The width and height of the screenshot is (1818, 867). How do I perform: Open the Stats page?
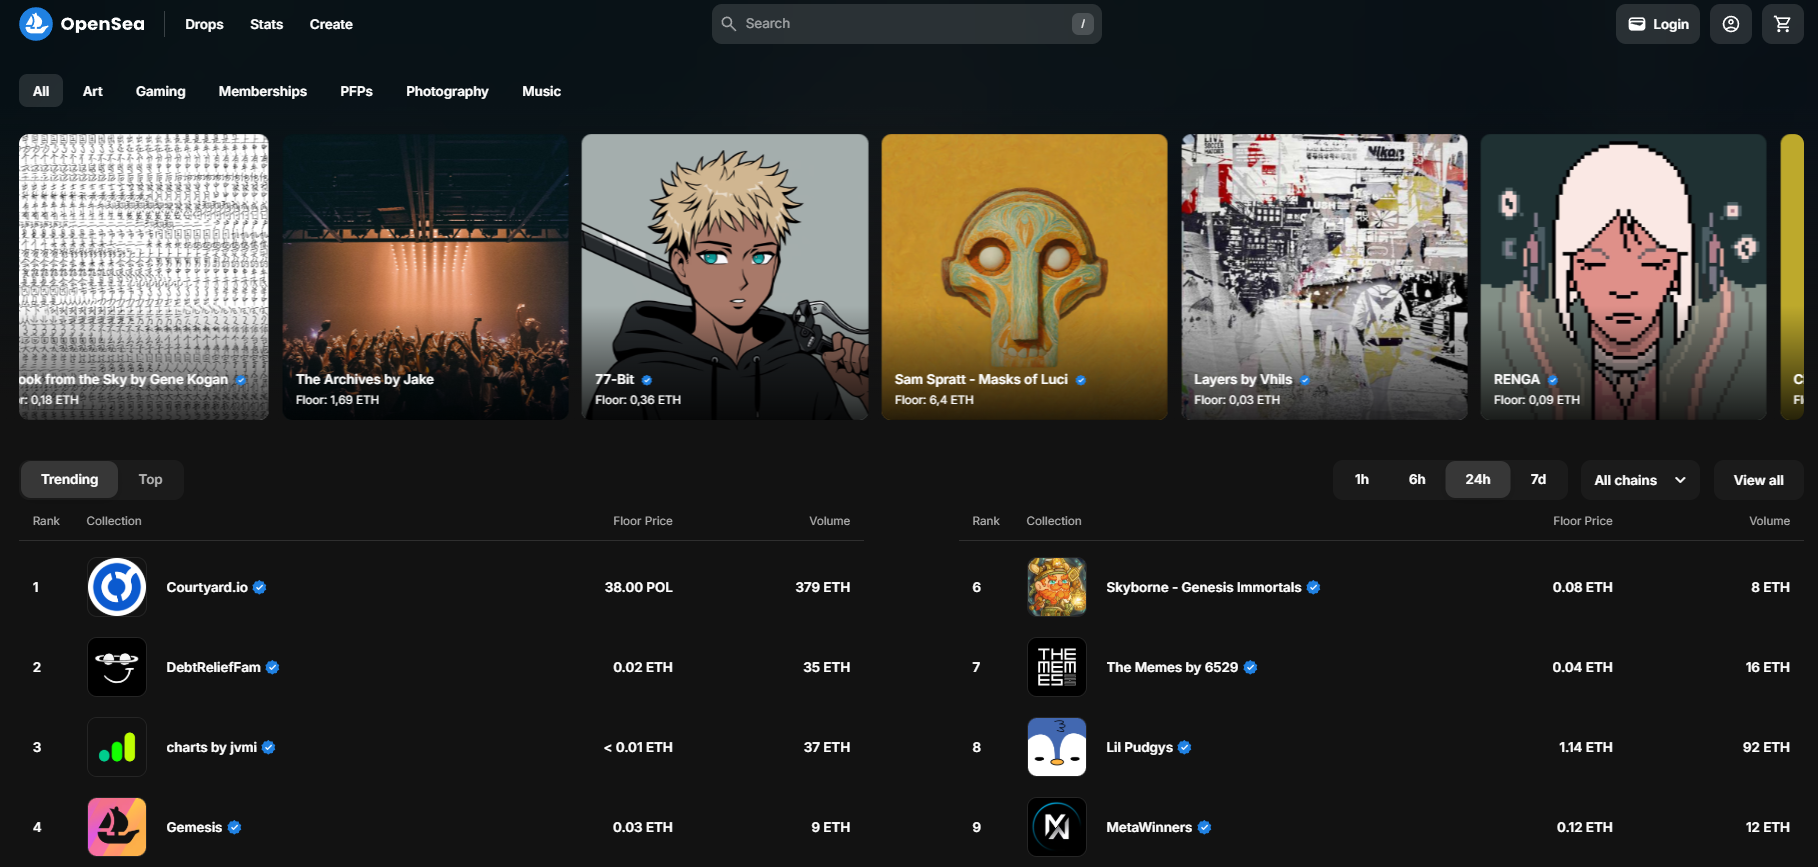pos(267,24)
